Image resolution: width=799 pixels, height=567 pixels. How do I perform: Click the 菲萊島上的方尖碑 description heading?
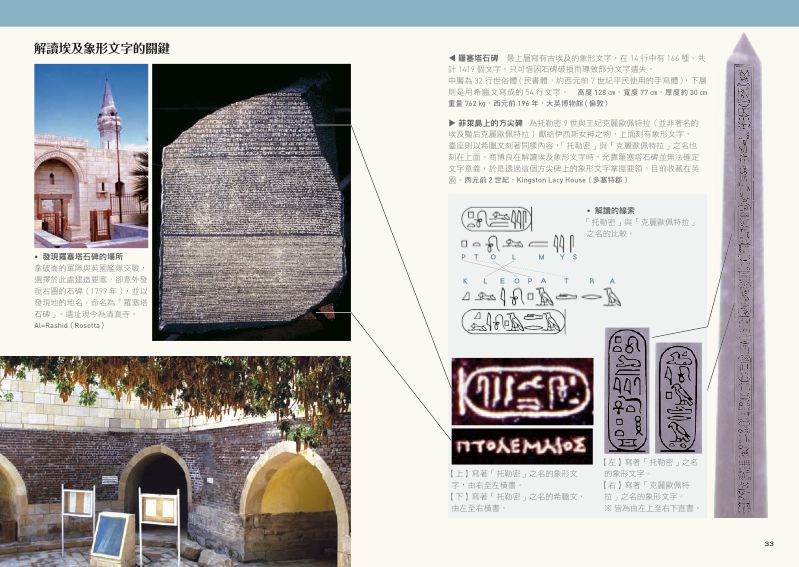point(490,123)
